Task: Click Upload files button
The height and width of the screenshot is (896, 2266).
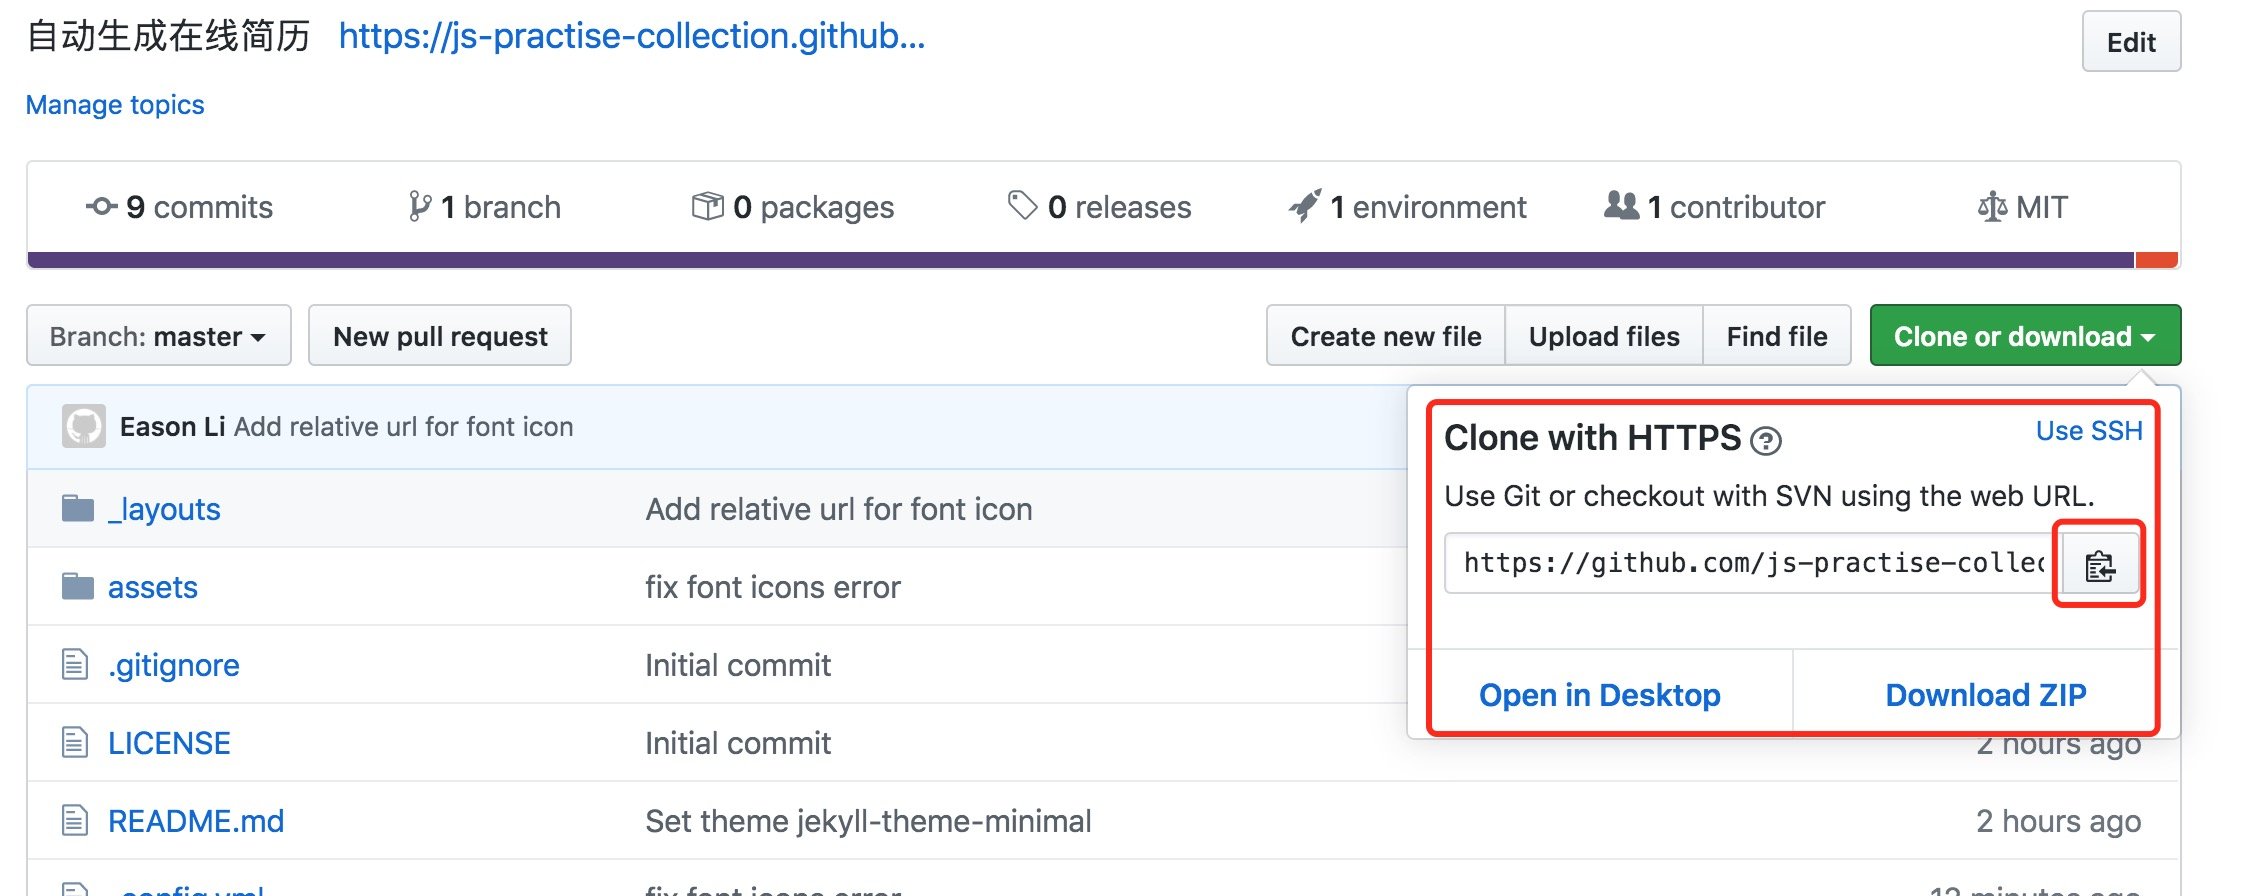Action: coord(1604,336)
